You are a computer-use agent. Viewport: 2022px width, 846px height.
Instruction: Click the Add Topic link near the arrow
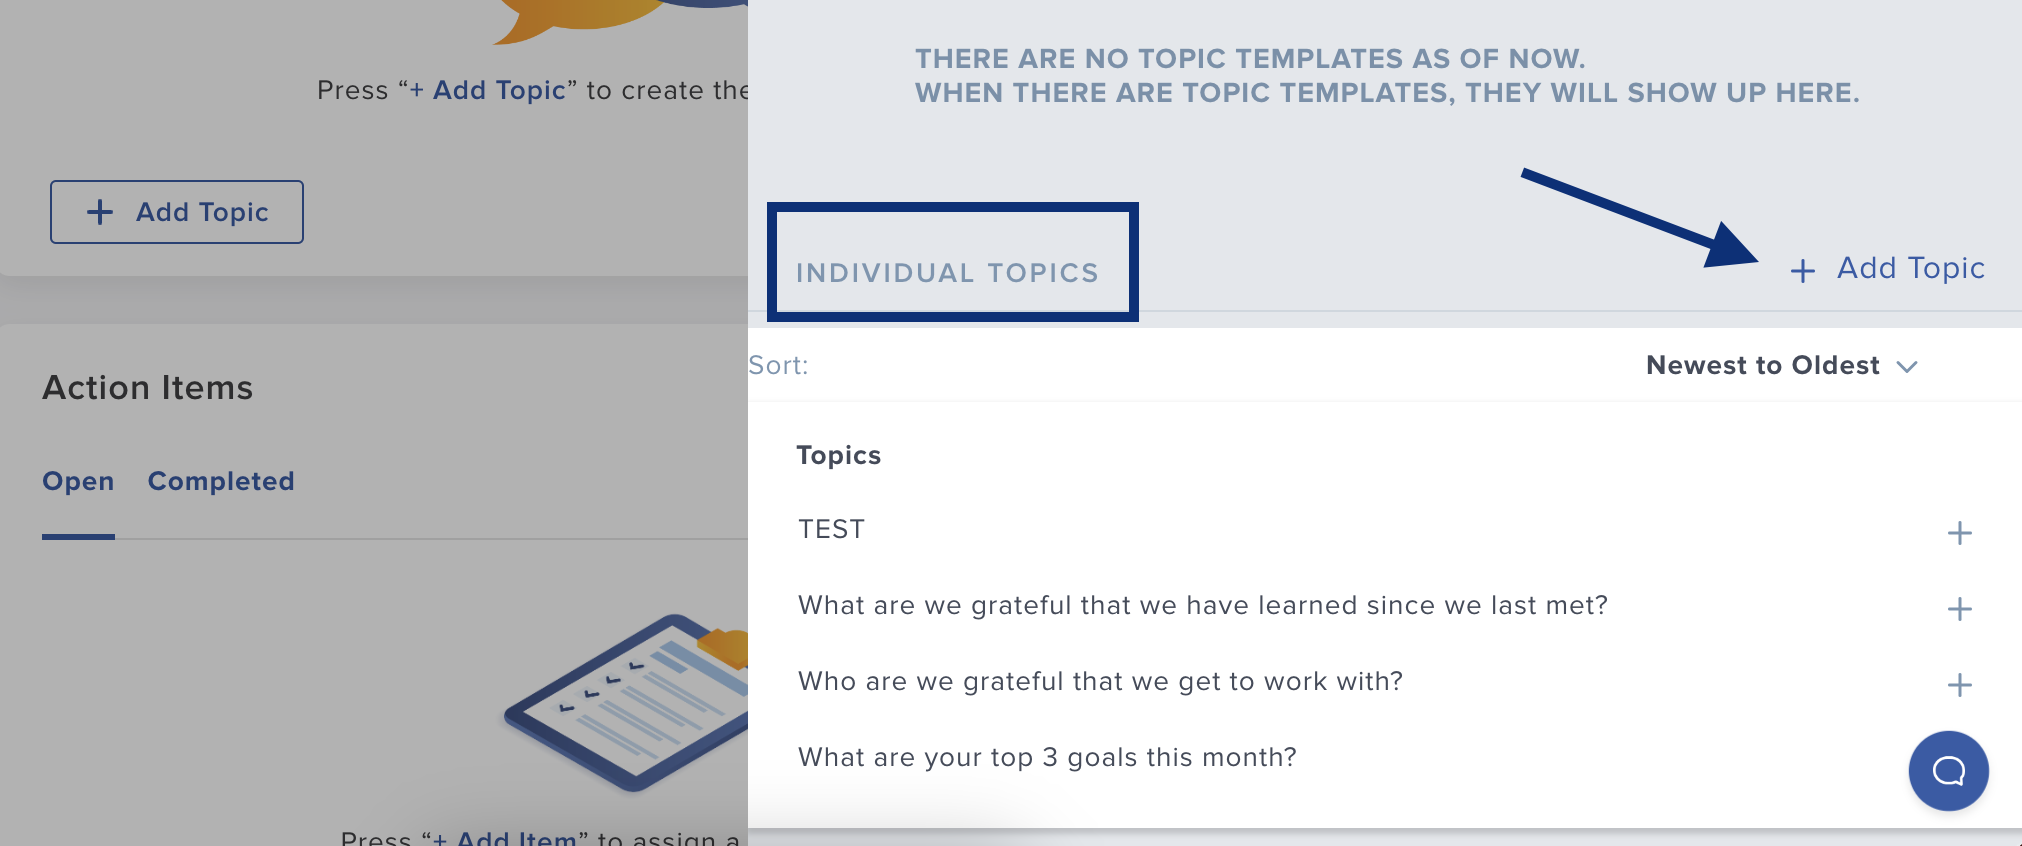(1910, 268)
